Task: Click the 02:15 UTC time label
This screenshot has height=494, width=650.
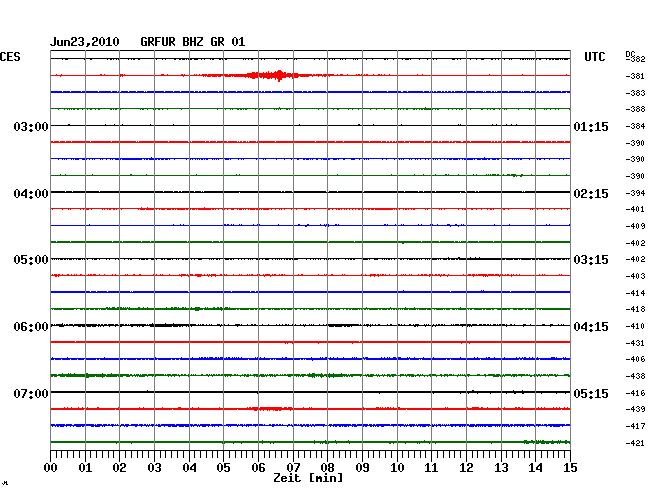Action: coord(591,194)
